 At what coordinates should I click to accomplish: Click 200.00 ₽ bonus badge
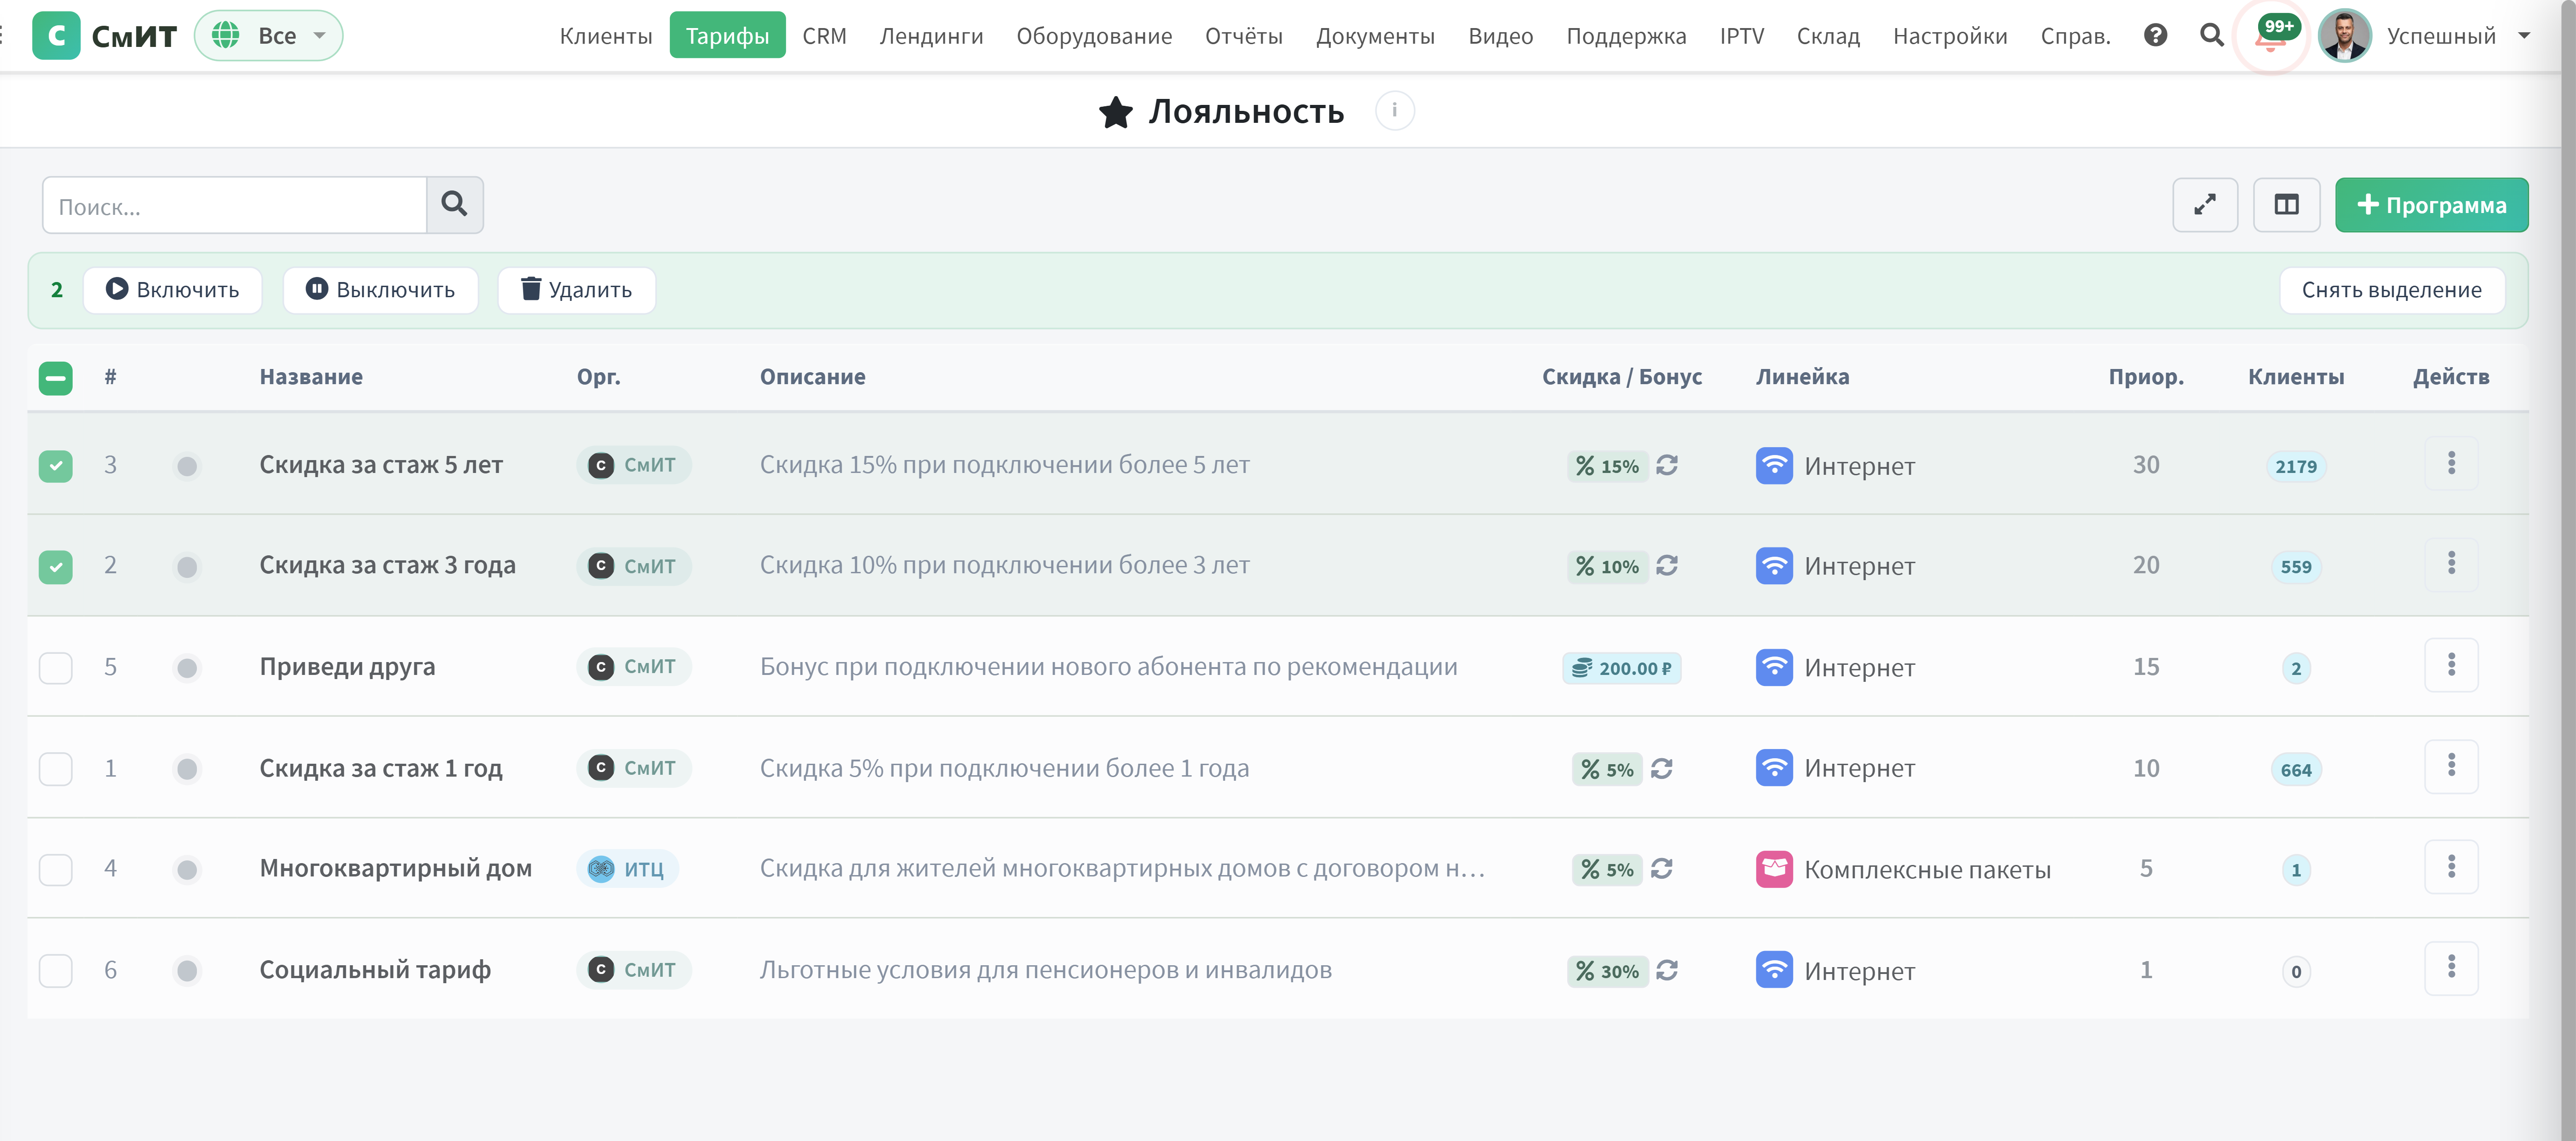1621,668
